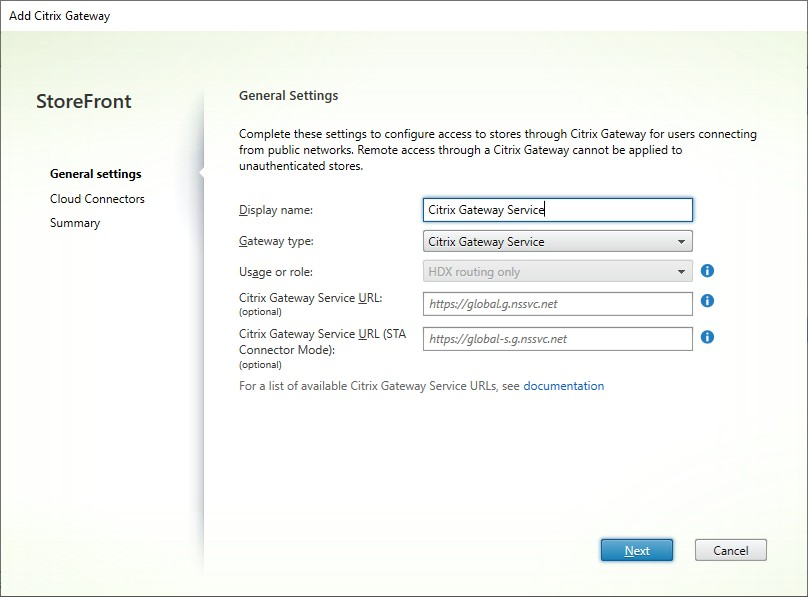Click the 'Citrix Gateway Service URL:' label
Image resolution: width=808 pixels, height=597 pixels.
[x=311, y=298]
